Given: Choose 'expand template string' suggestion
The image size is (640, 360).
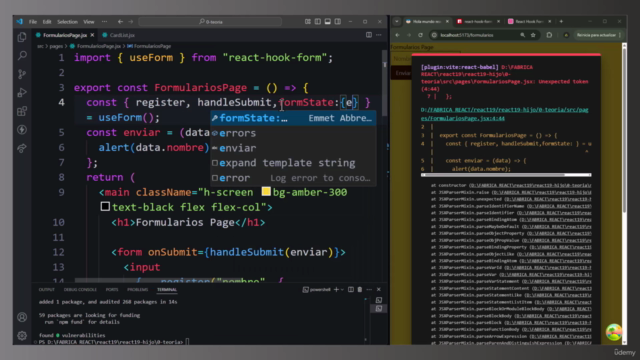Looking at the screenshot, I should click(293, 163).
